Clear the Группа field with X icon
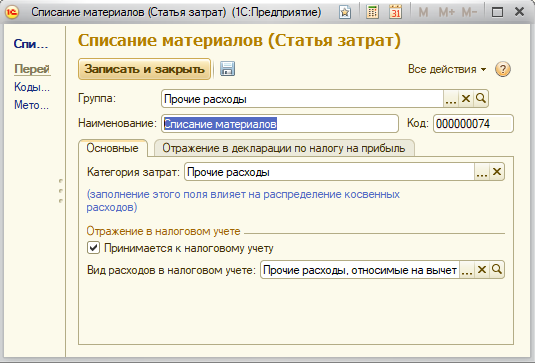Image resolution: width=535 pixels, height=363 pixels. (466, 99)
